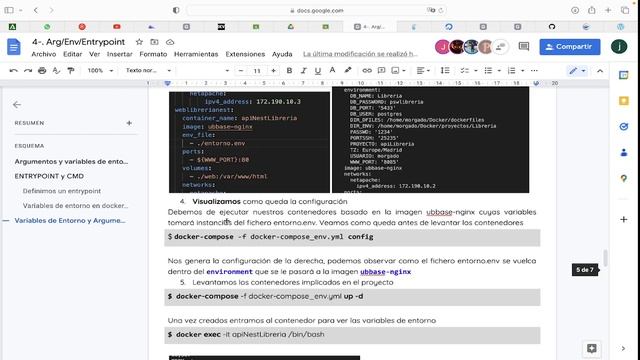Open the numbered list dropdown

pos(516,71)
